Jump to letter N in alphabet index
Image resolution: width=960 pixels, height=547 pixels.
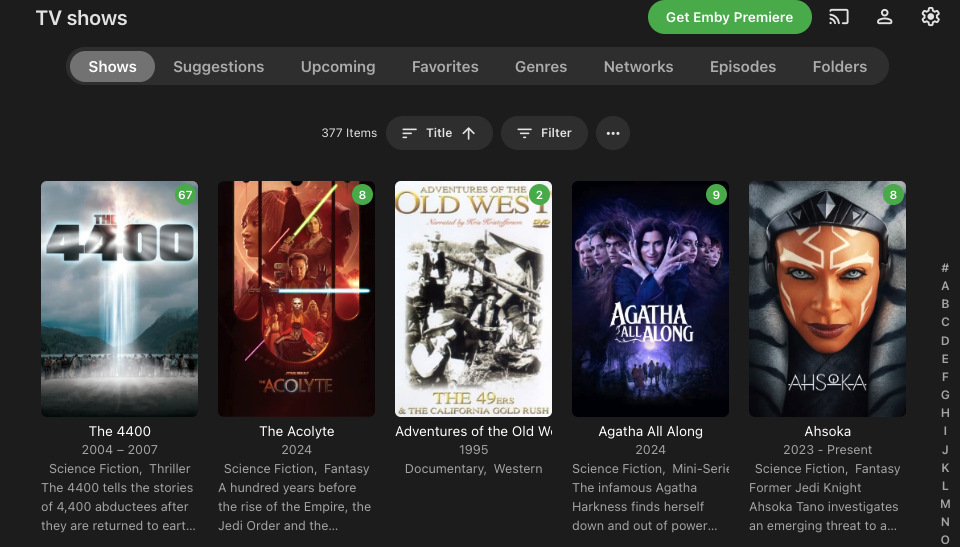pyautogui.click(x=945, y=522)
